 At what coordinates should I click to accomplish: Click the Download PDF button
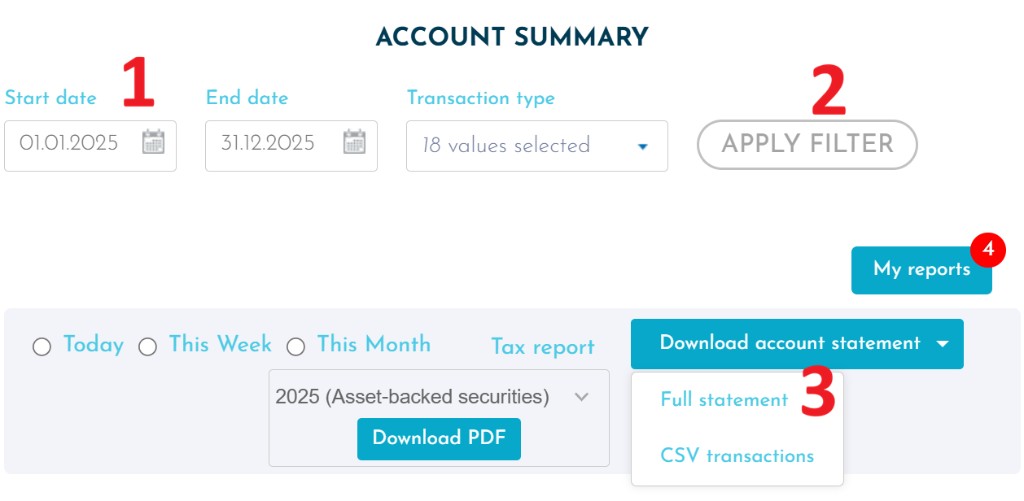pos(439,438)
